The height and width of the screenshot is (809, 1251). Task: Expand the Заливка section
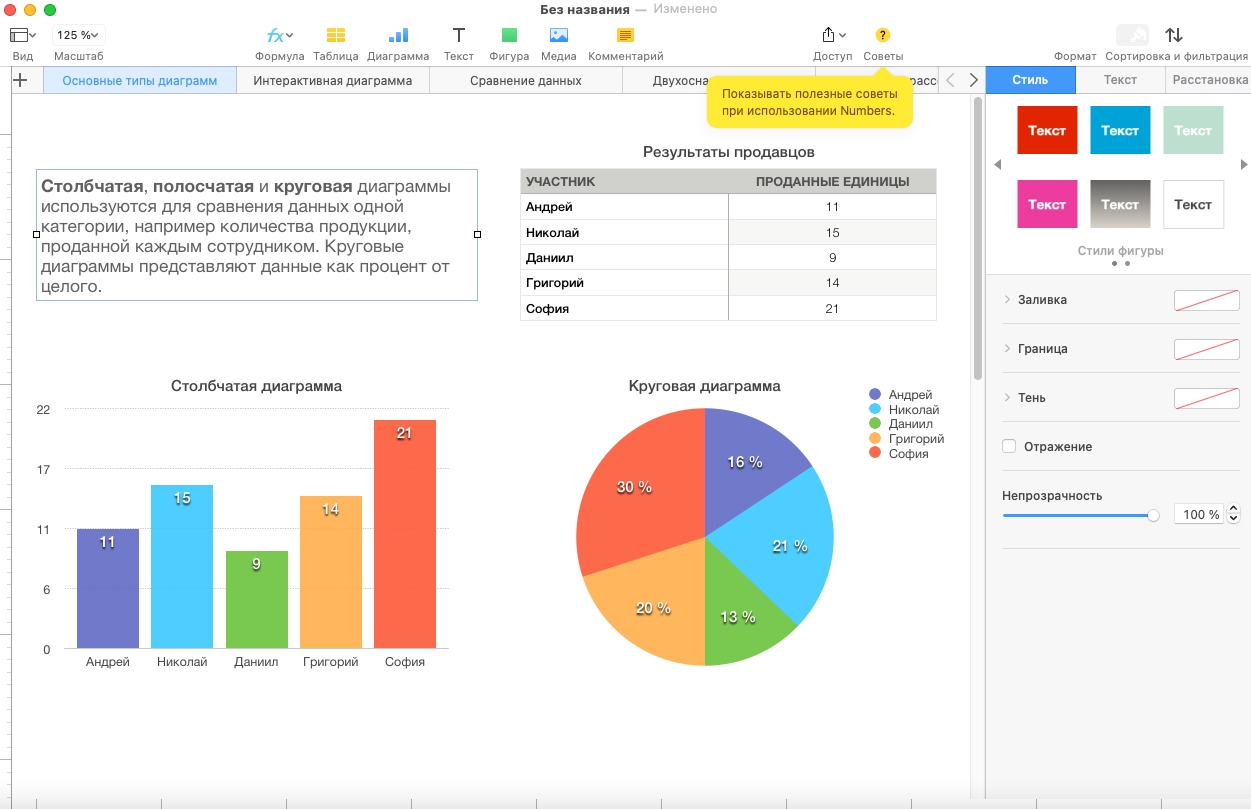pyautogui.click(x=1008, y=300)
